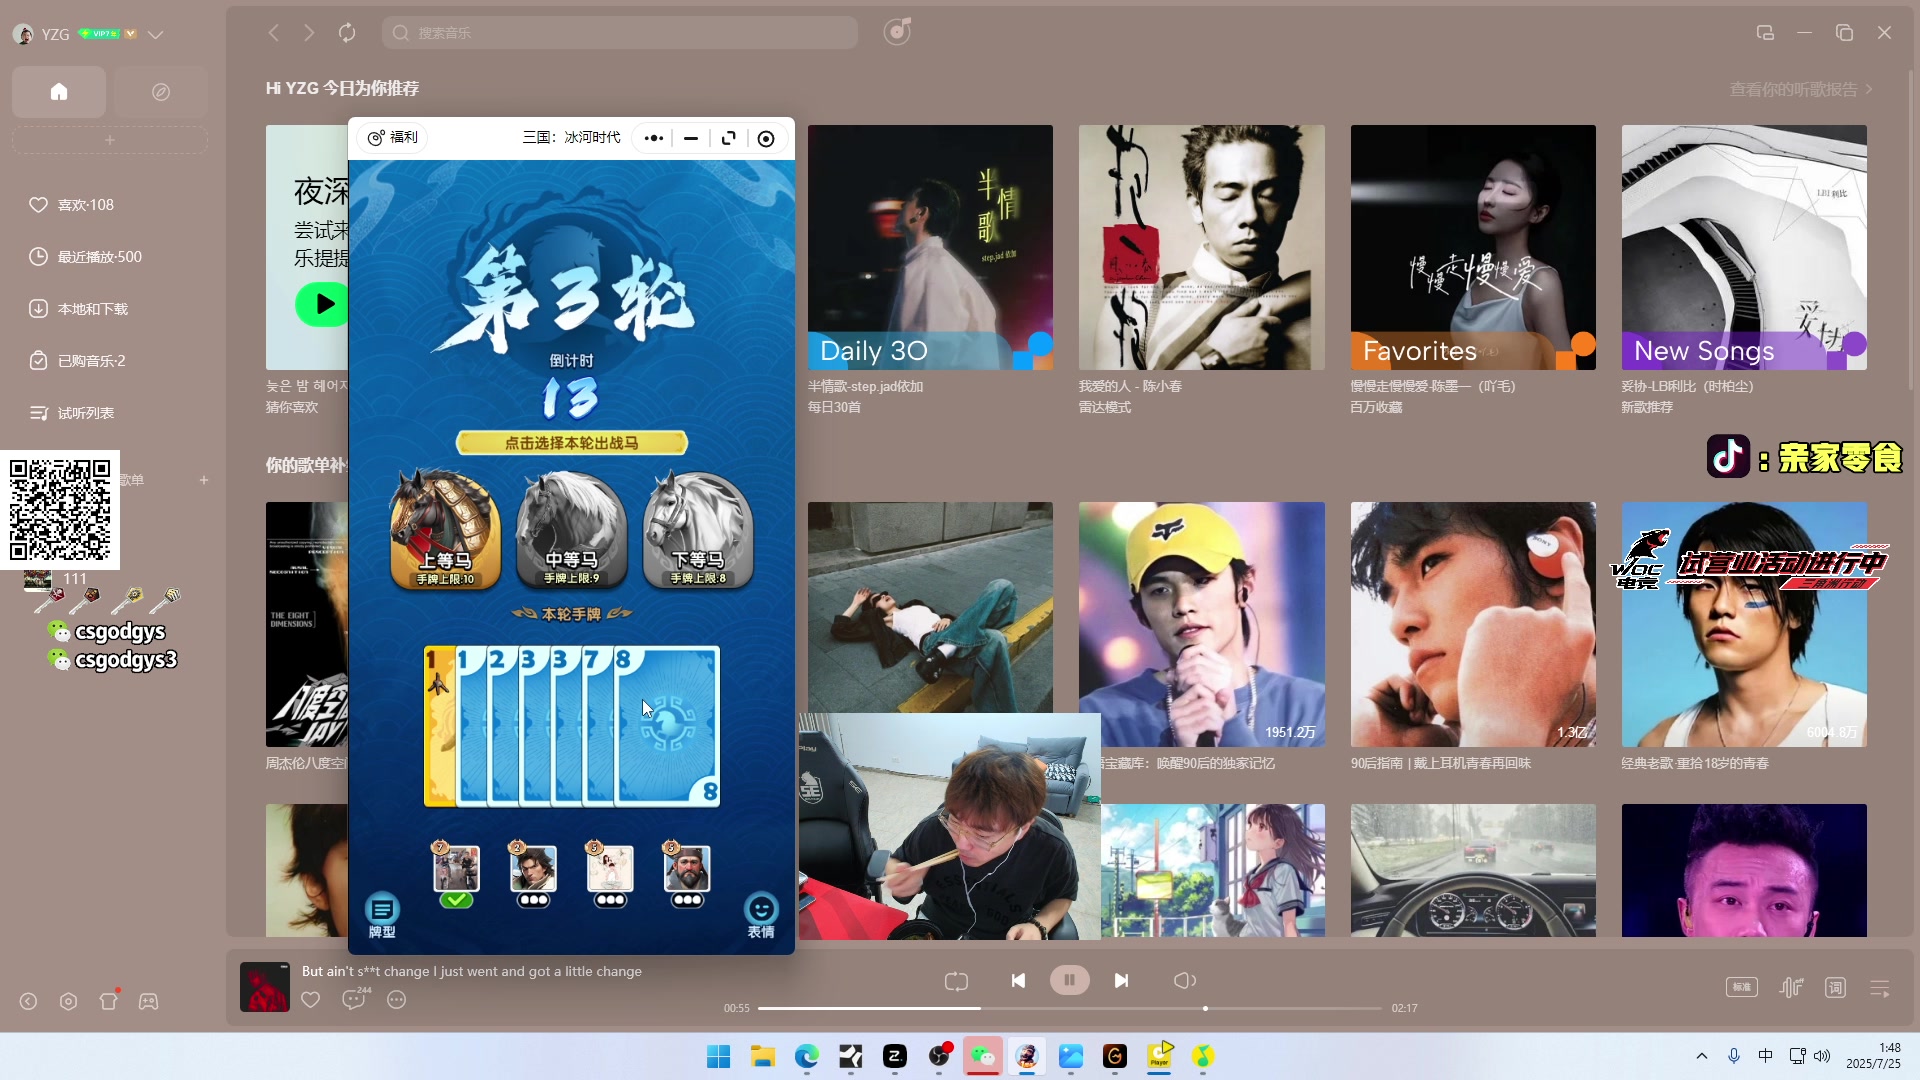Image resolution: width=1920 pixels, height=1080 pixels.
Task: Focus the 搜索音乐 search field
Action: tap(619, 33)
